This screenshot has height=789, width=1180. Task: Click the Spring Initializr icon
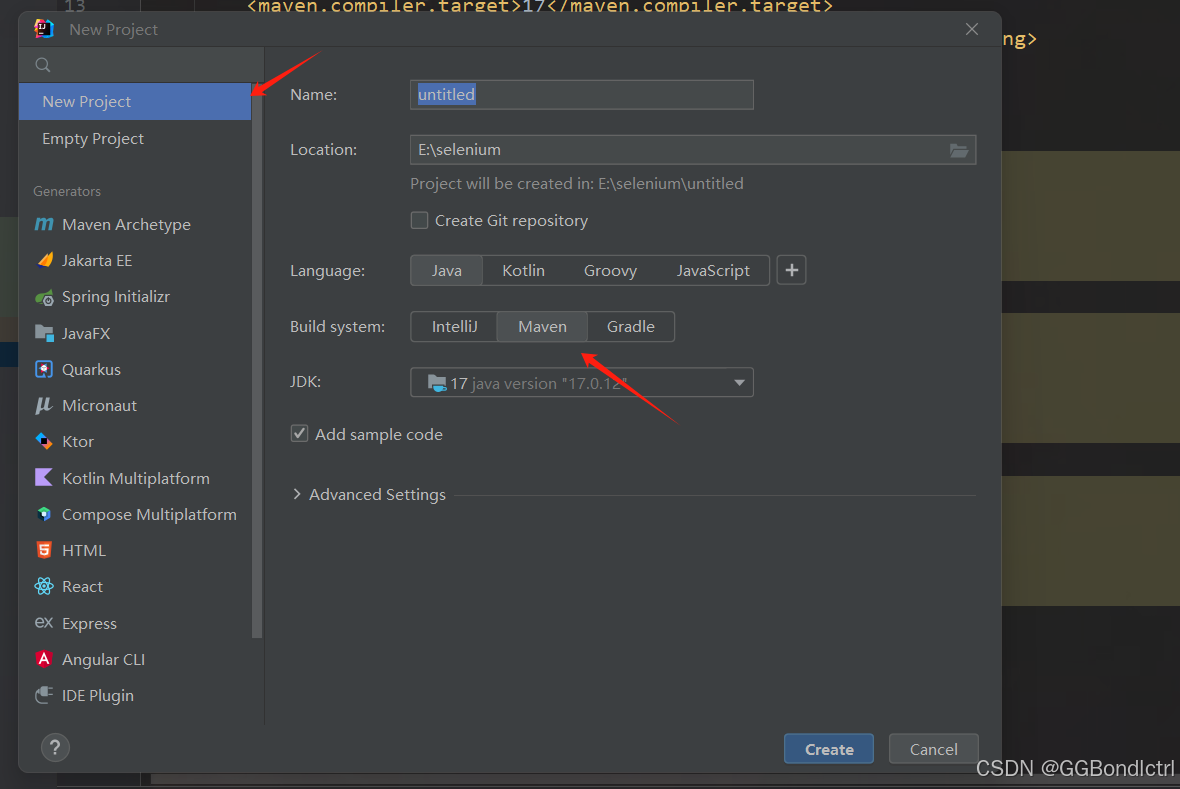(44, 297)
